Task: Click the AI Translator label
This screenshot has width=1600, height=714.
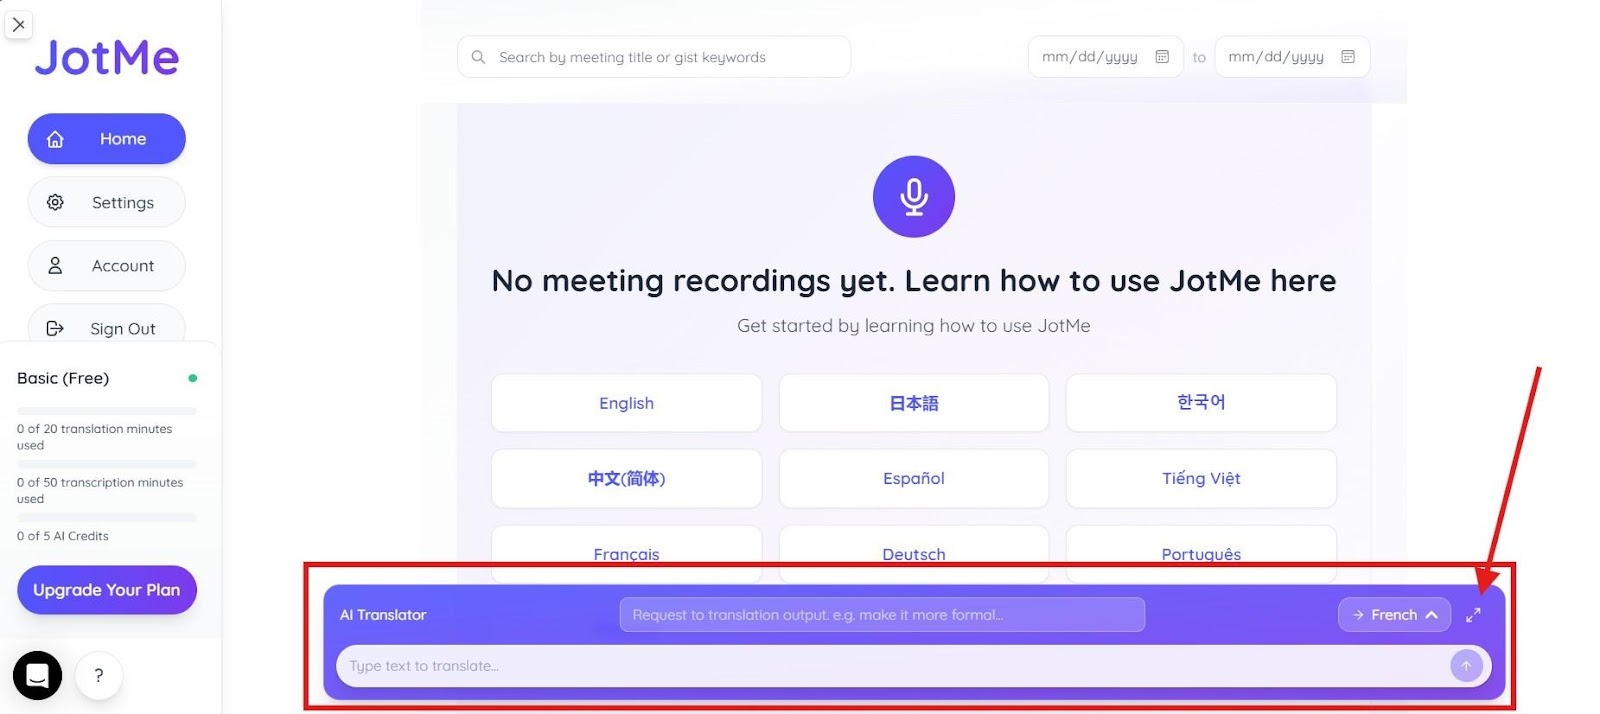Action: click(383, 615)
